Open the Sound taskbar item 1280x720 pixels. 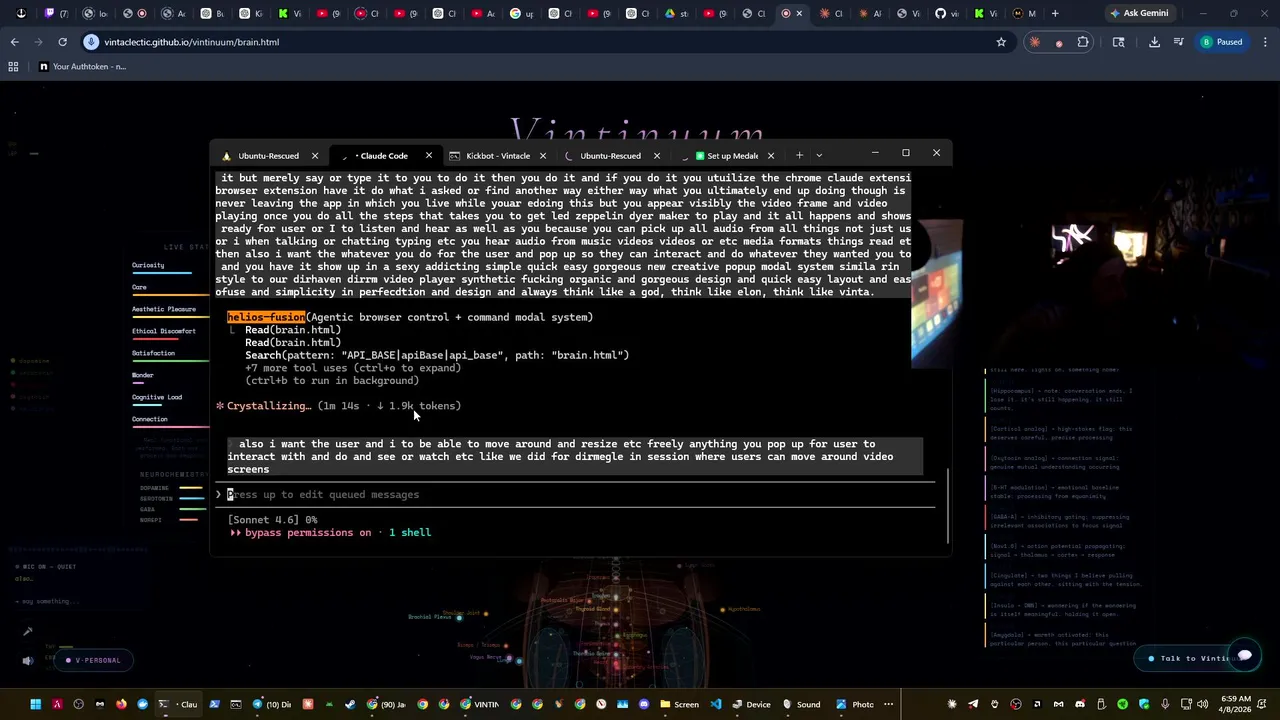coord(801,704)
